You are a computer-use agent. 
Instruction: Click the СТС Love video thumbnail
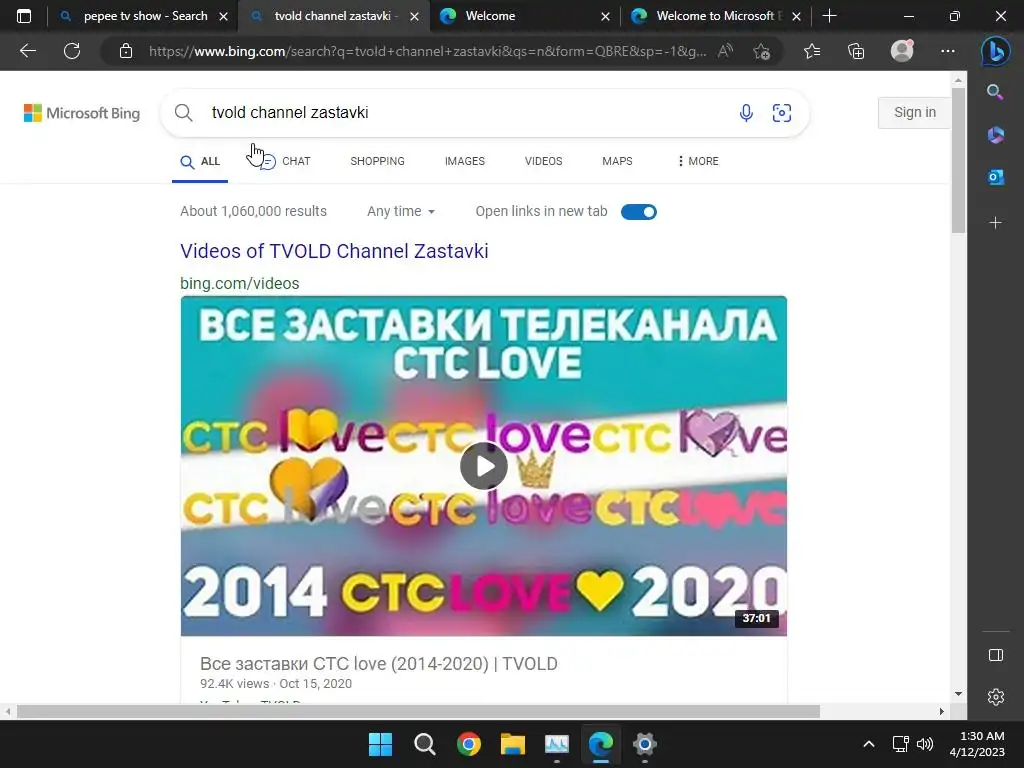pyautogui.click(x=484, y=466)
